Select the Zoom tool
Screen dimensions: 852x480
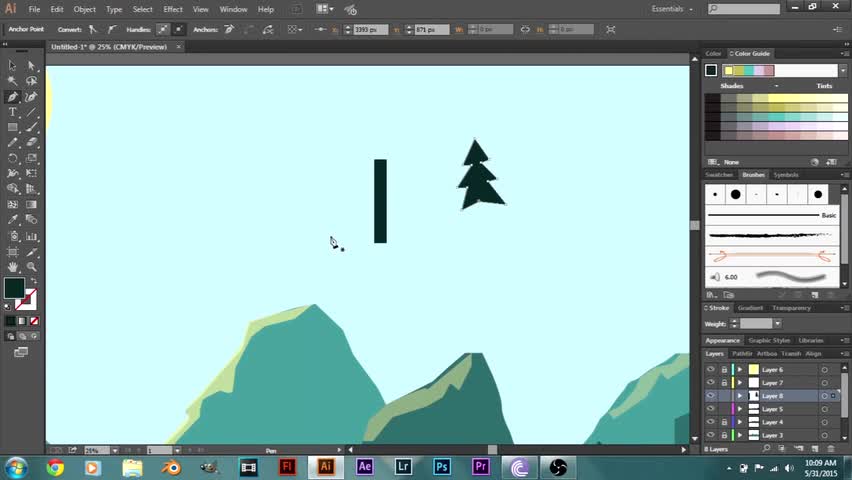(x=32, y=267)
